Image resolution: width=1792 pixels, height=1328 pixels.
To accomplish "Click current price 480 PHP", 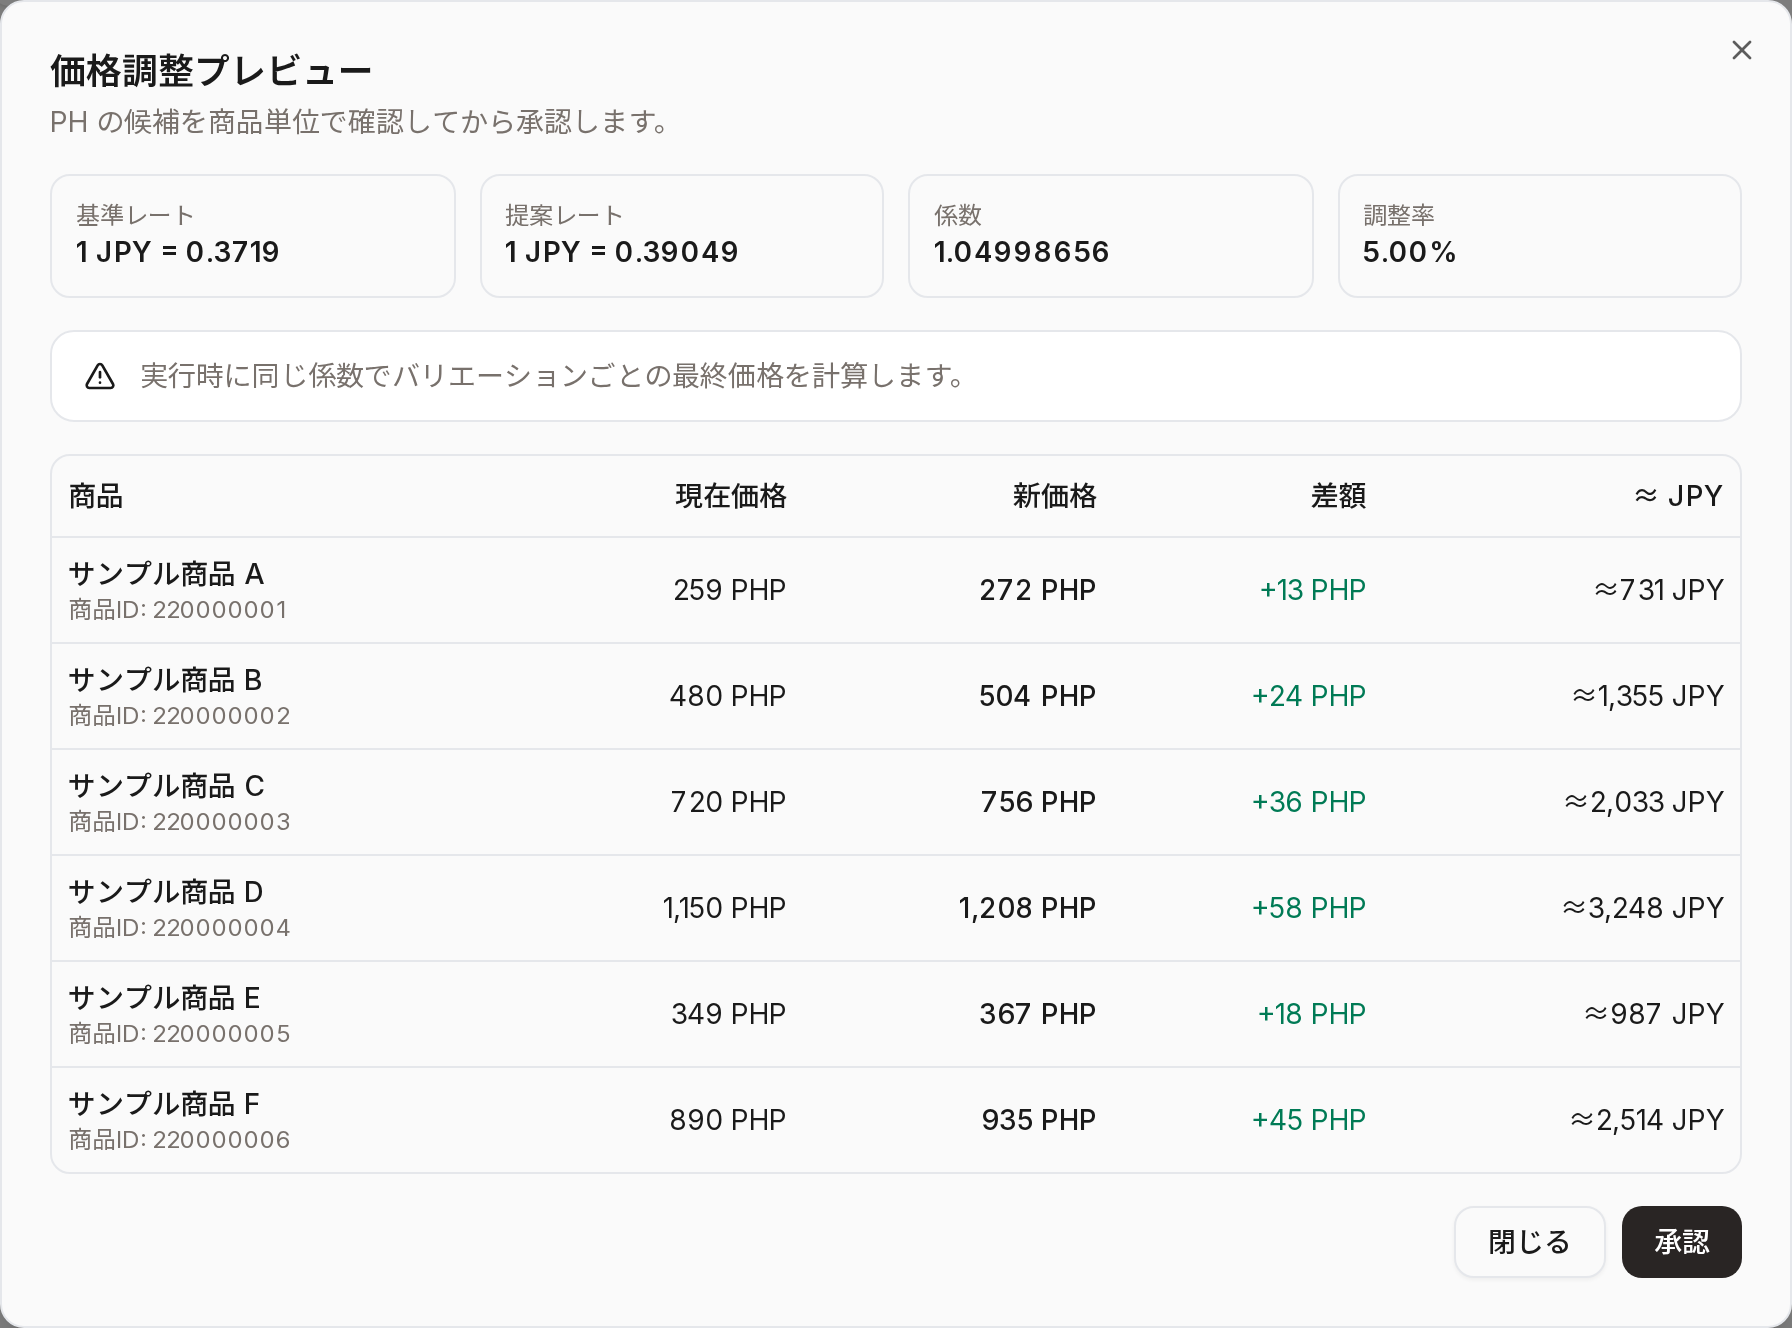I will [x=728, y=696].
